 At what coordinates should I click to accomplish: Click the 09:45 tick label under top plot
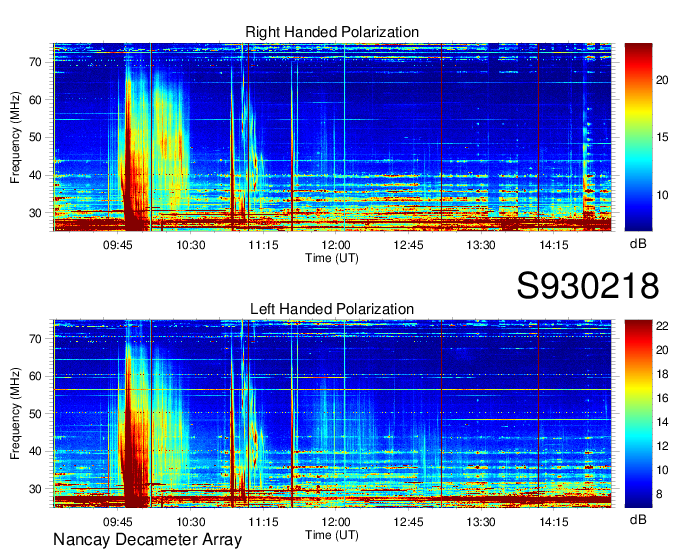[118, 245]
